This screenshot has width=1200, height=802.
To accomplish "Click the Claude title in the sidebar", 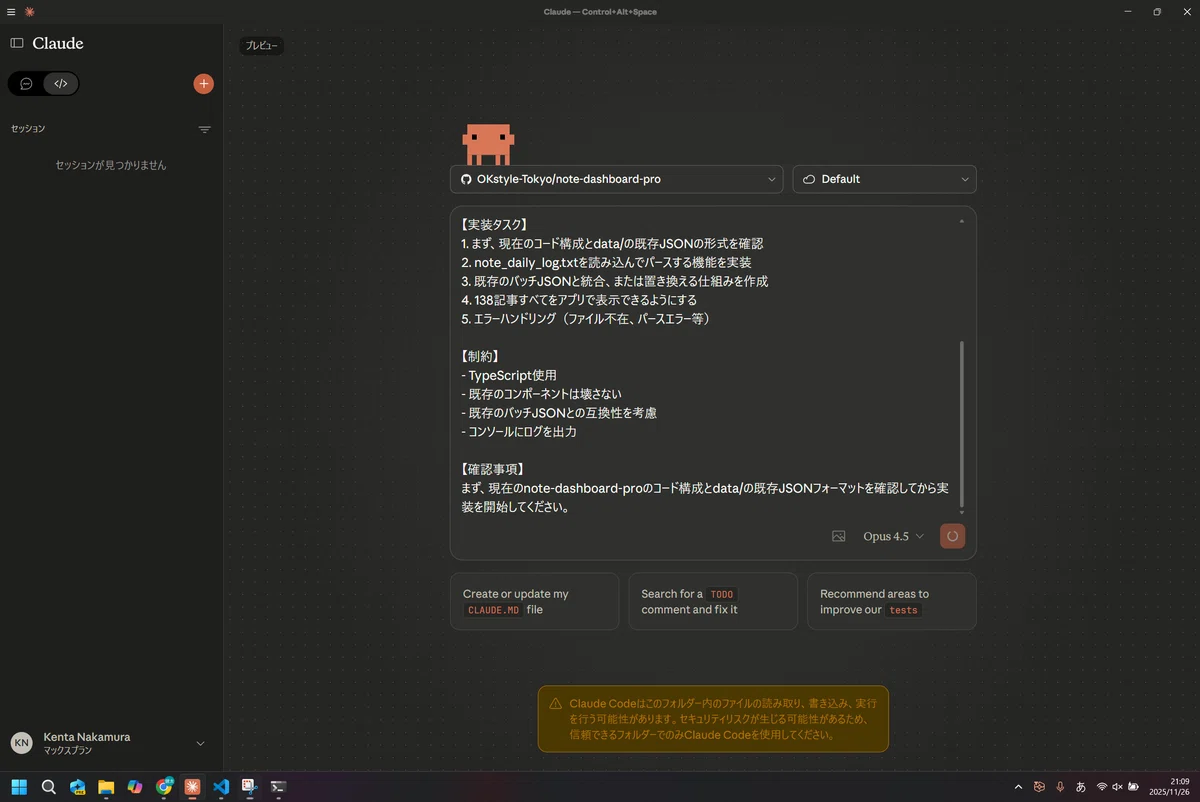I will pyautogui.click(x=58, y=43).
